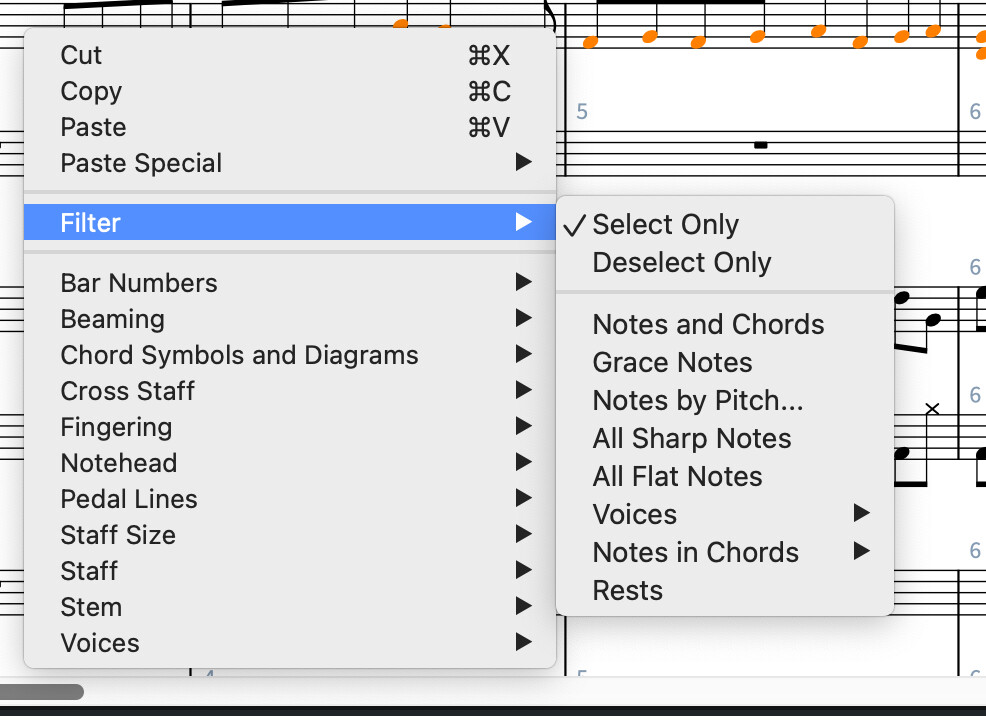This screenshot has width=986, height=716.
Task: Select the All Flat Notes filter
Action: (677, 477)
